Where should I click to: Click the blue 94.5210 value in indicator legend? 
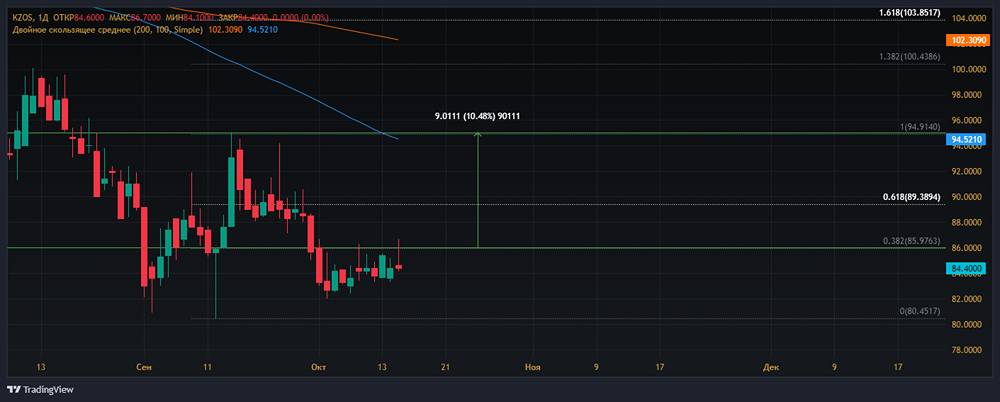coord(262,29)
